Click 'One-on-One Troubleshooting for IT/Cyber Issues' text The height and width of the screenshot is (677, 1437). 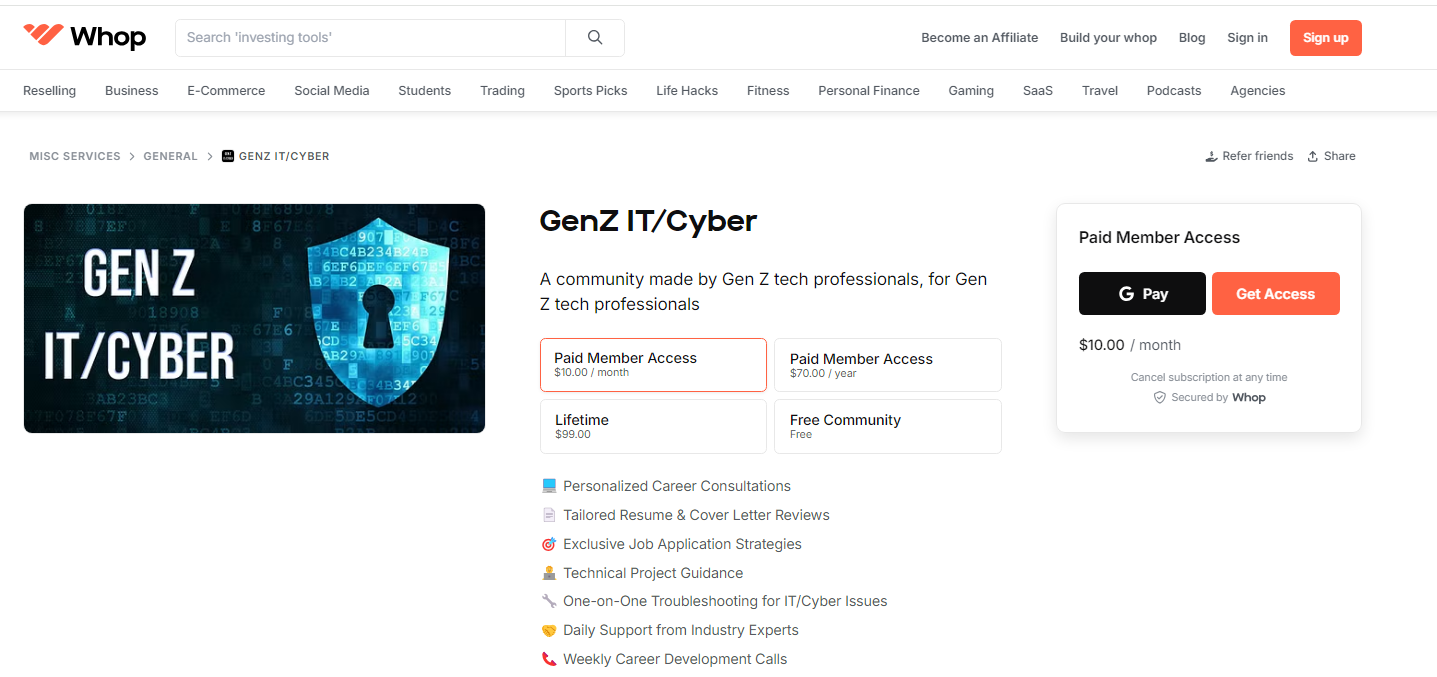[725, 601]
